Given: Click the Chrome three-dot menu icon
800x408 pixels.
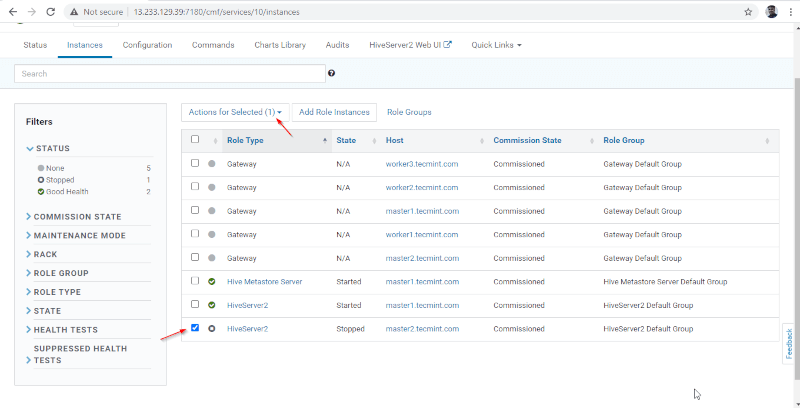Looking at the screenshot, I should point(791,12).
